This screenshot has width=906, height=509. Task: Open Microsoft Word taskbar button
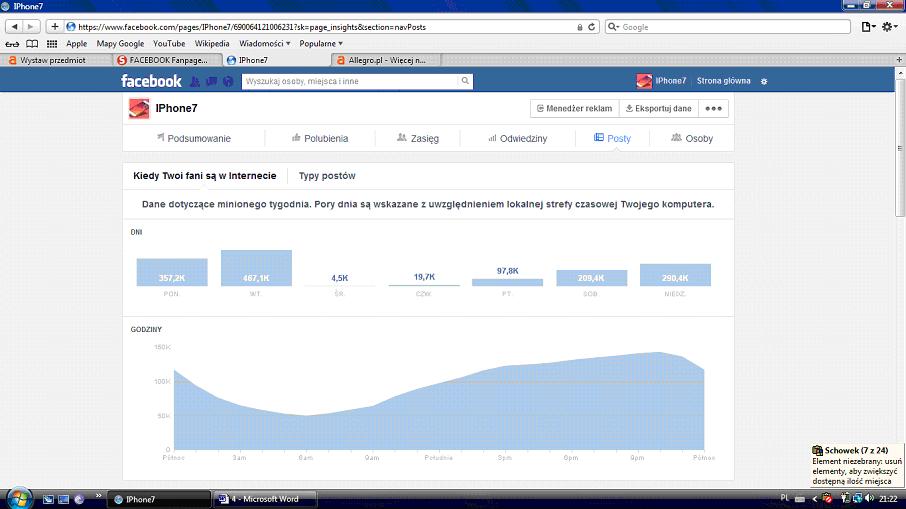(265, 499)
